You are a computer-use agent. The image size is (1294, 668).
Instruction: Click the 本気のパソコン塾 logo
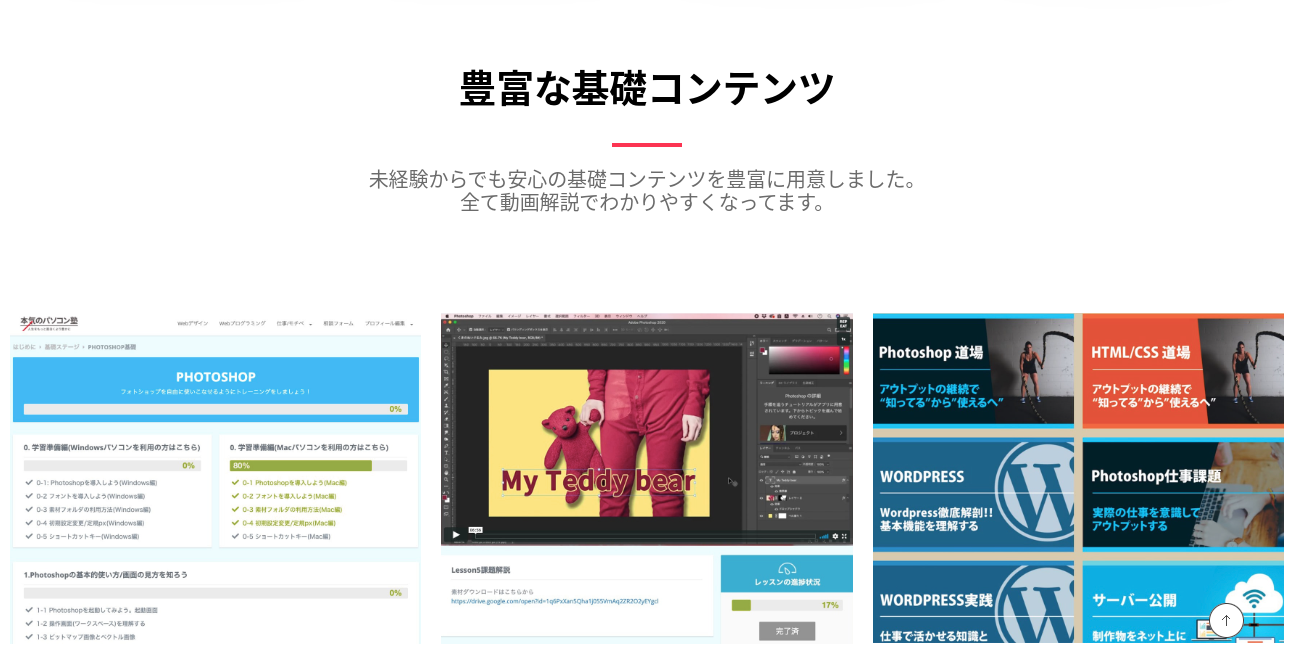coord(49,323)
